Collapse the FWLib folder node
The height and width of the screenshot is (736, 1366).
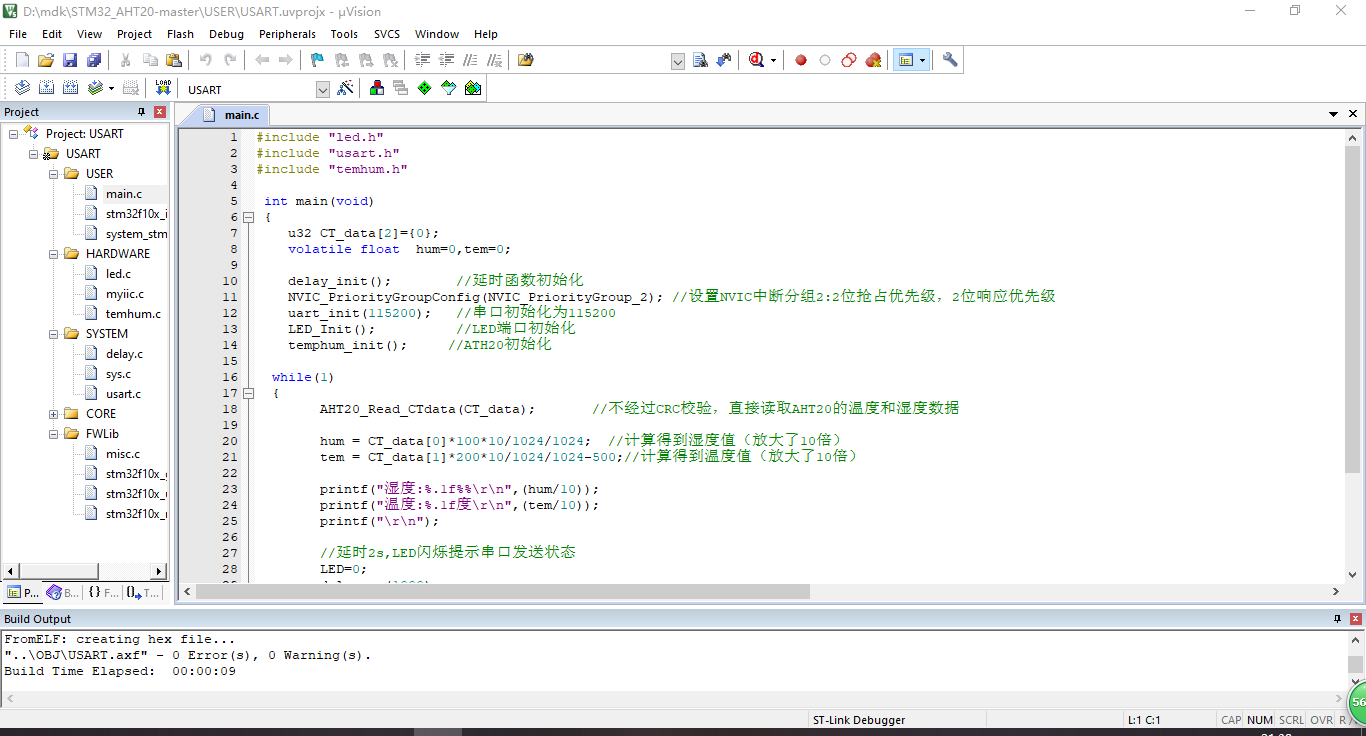tap(53, 434)
